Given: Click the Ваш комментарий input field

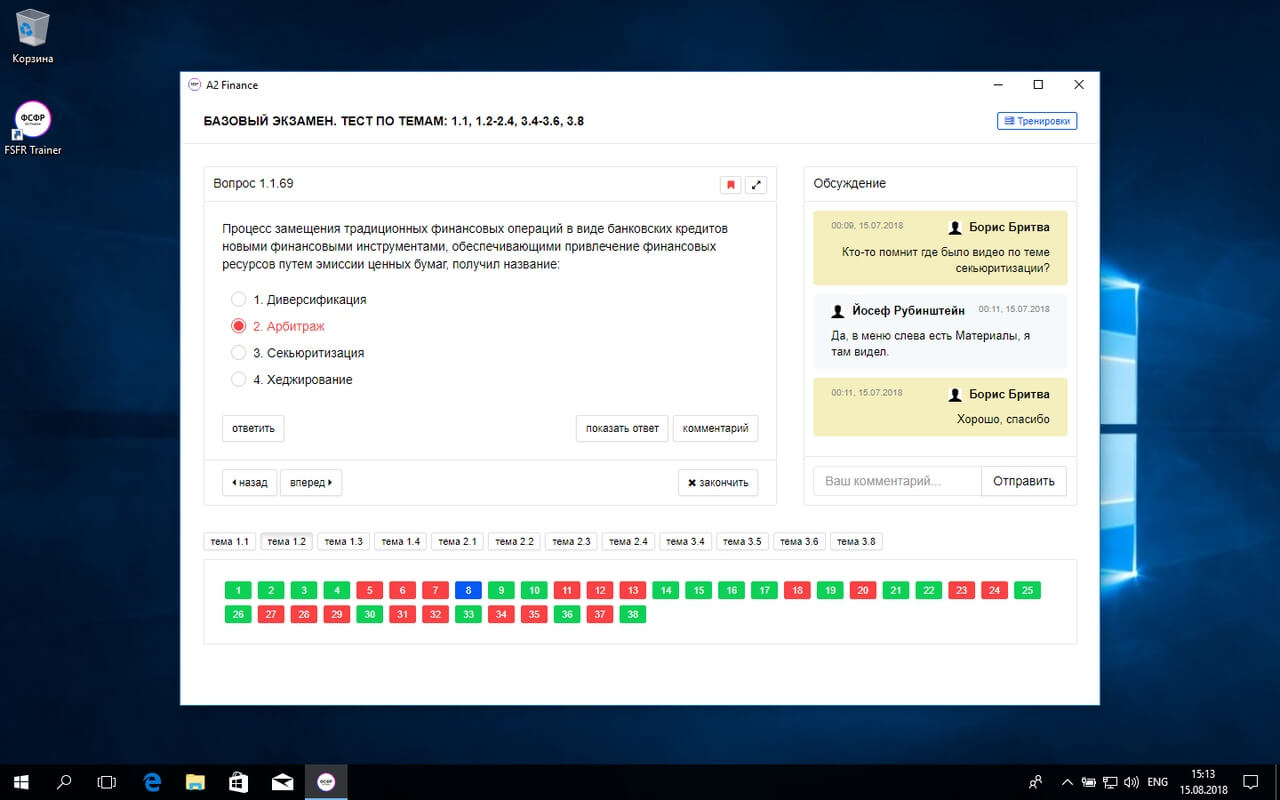Looking at the screenshot, I should tap(897, 481).
